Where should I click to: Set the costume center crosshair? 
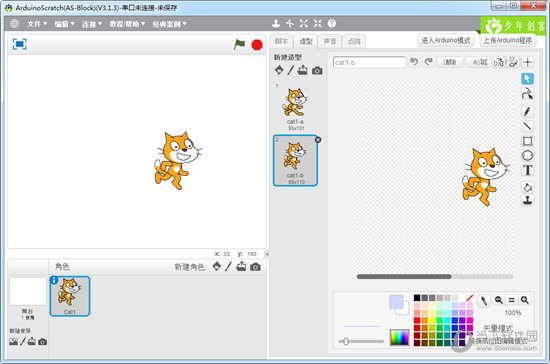(528, 62)
